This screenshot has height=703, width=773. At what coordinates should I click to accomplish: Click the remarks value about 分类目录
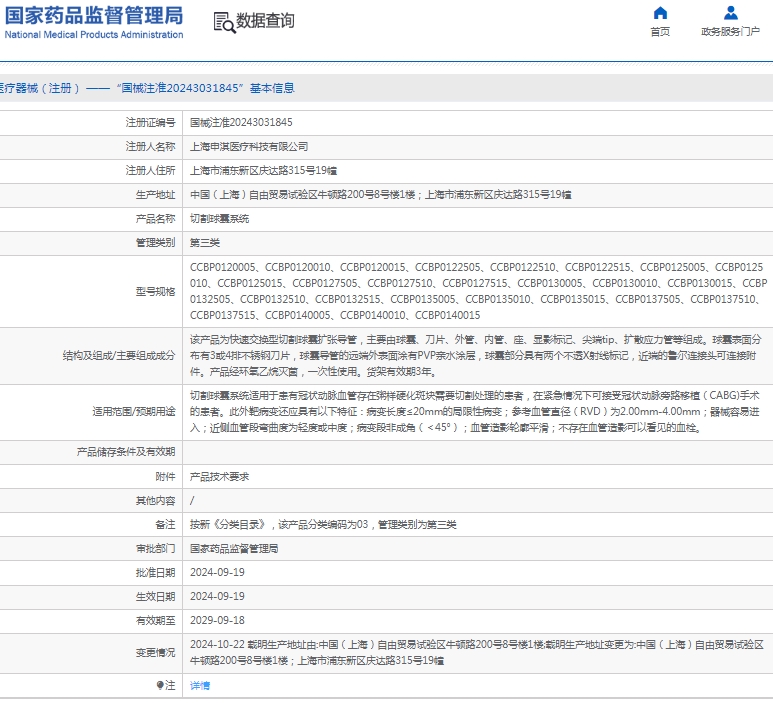click(323, 525)
